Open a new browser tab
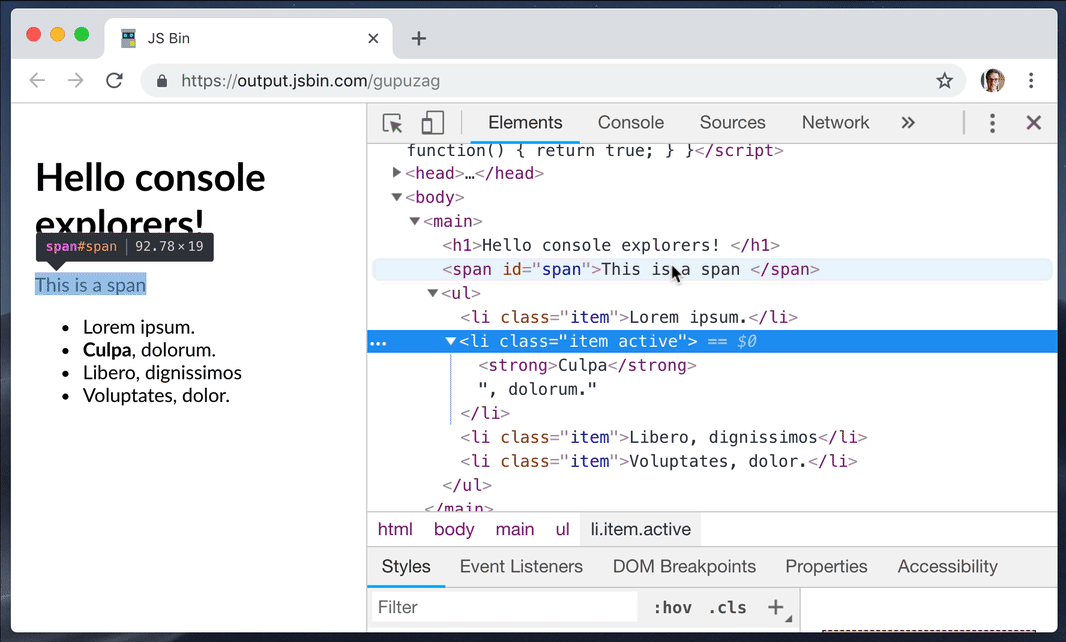This screenshot has width=1066, height=642. click(x=419, y=39)
